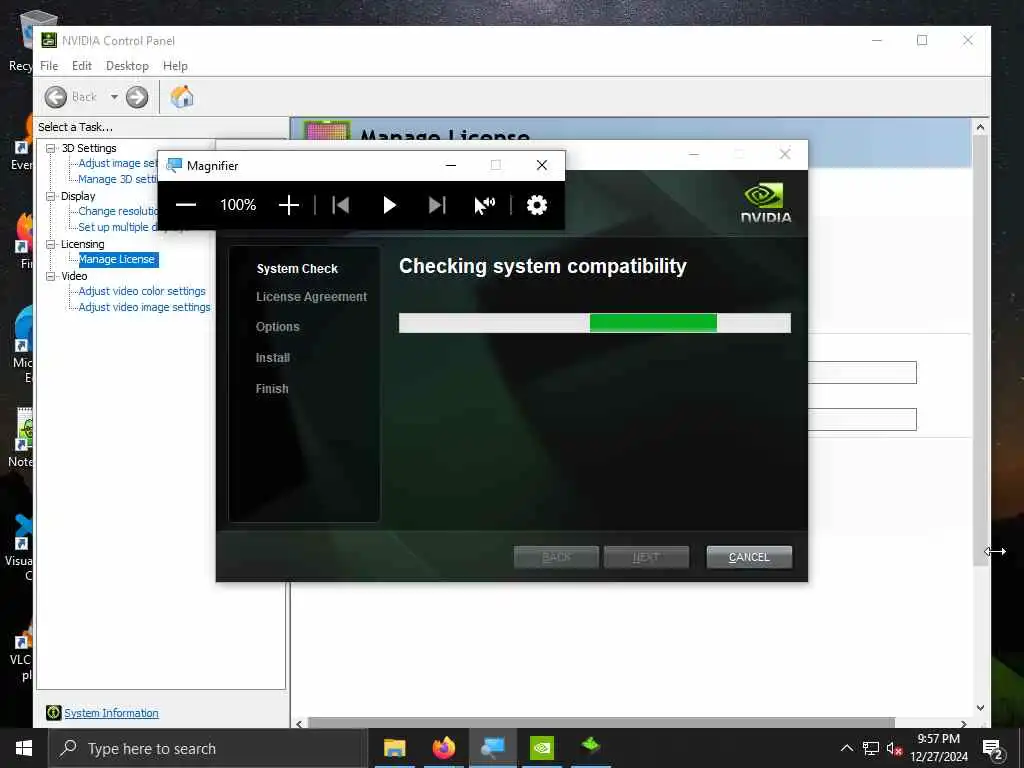Click NVIDIA Control Panel Back arrow
The width and height of the screenshot is (1024, 768).
point(56,97)
